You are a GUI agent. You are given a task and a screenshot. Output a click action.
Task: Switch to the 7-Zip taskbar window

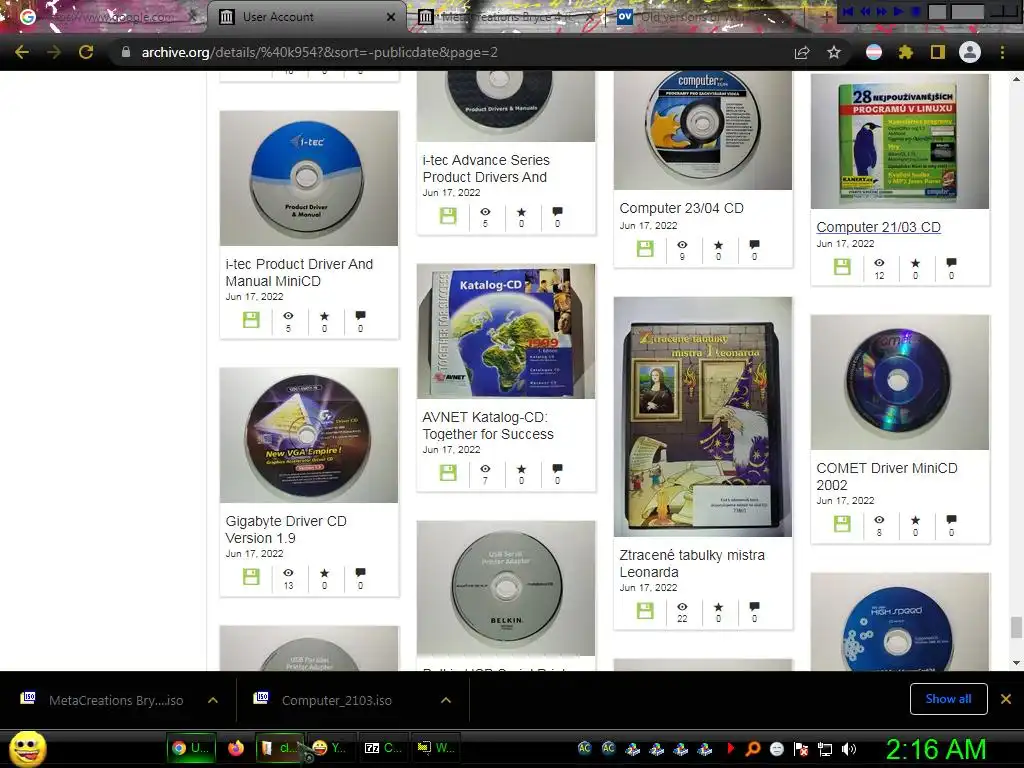[383, 748]
